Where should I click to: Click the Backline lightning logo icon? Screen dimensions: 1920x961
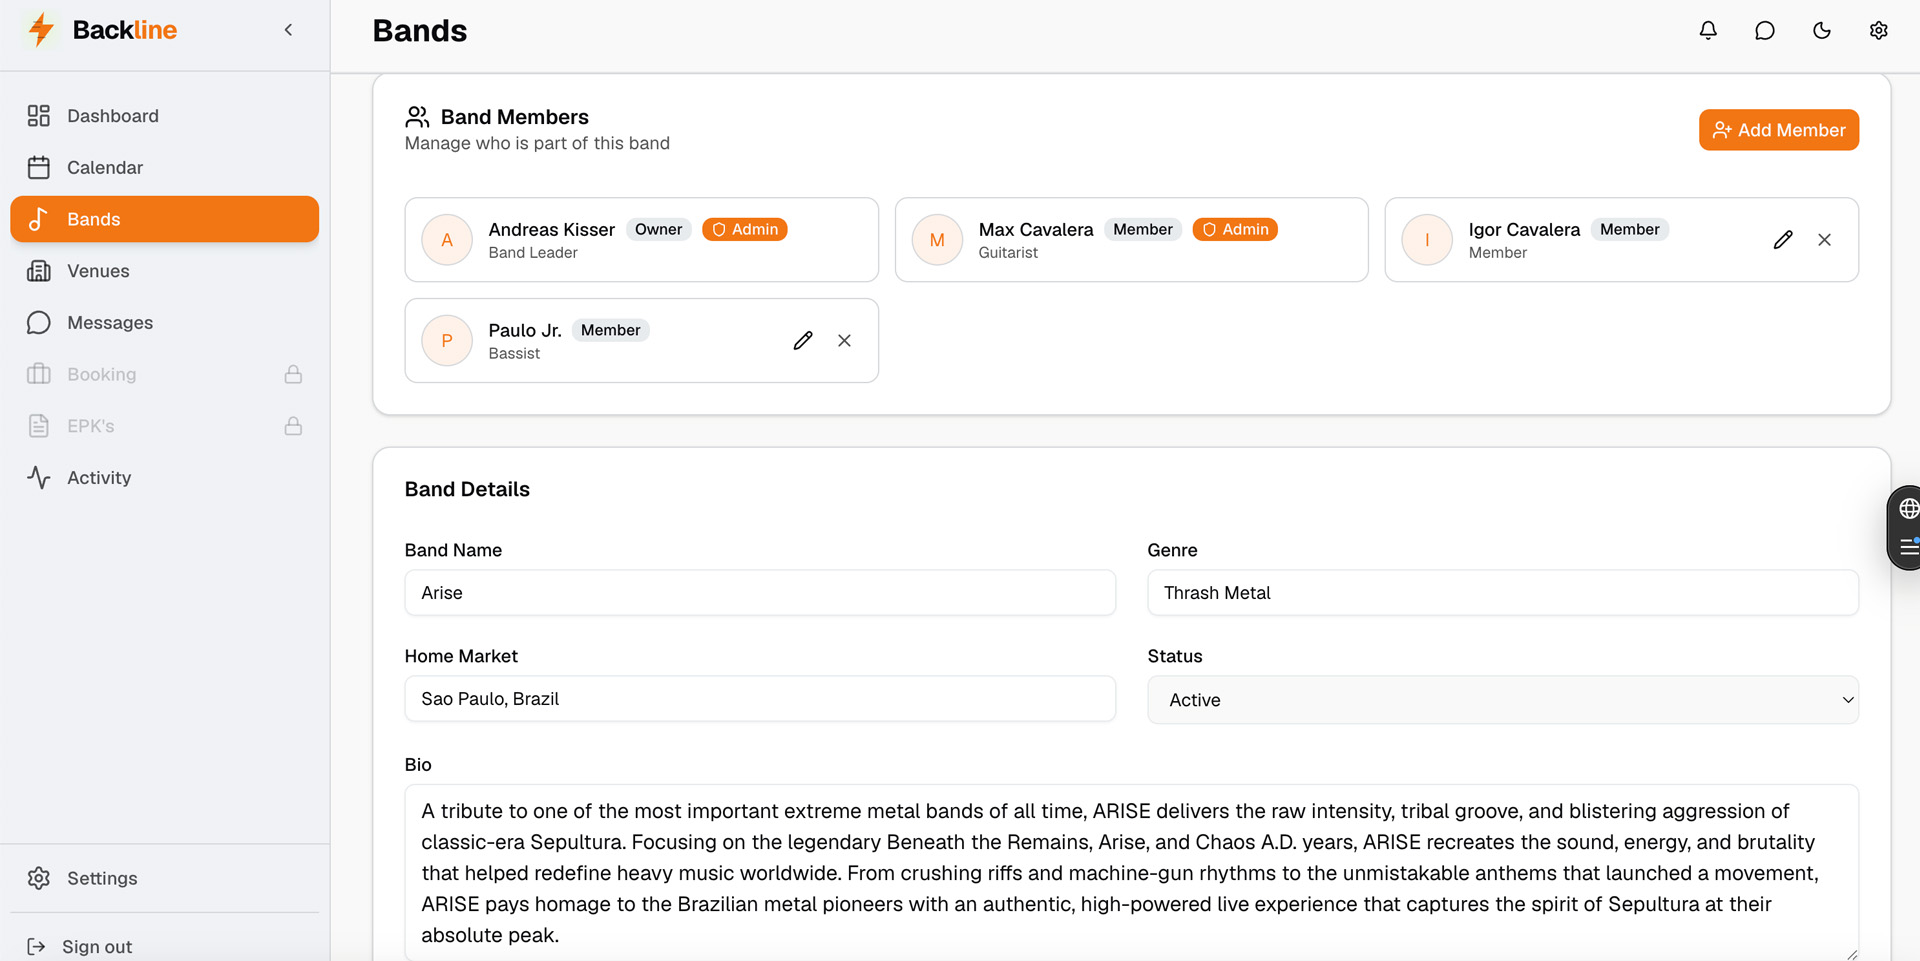41,30
